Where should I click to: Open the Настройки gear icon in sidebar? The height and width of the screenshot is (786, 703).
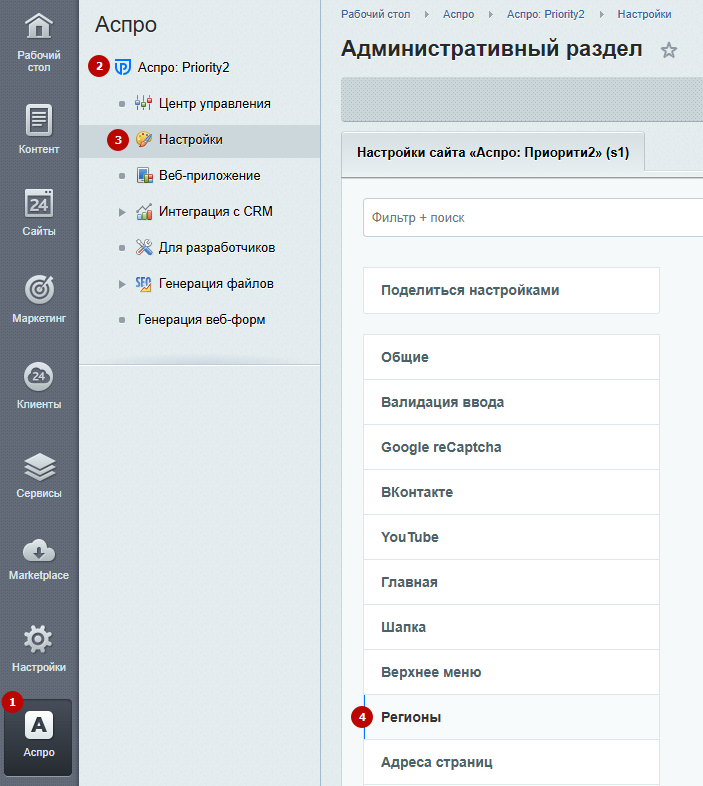point(38,639)
